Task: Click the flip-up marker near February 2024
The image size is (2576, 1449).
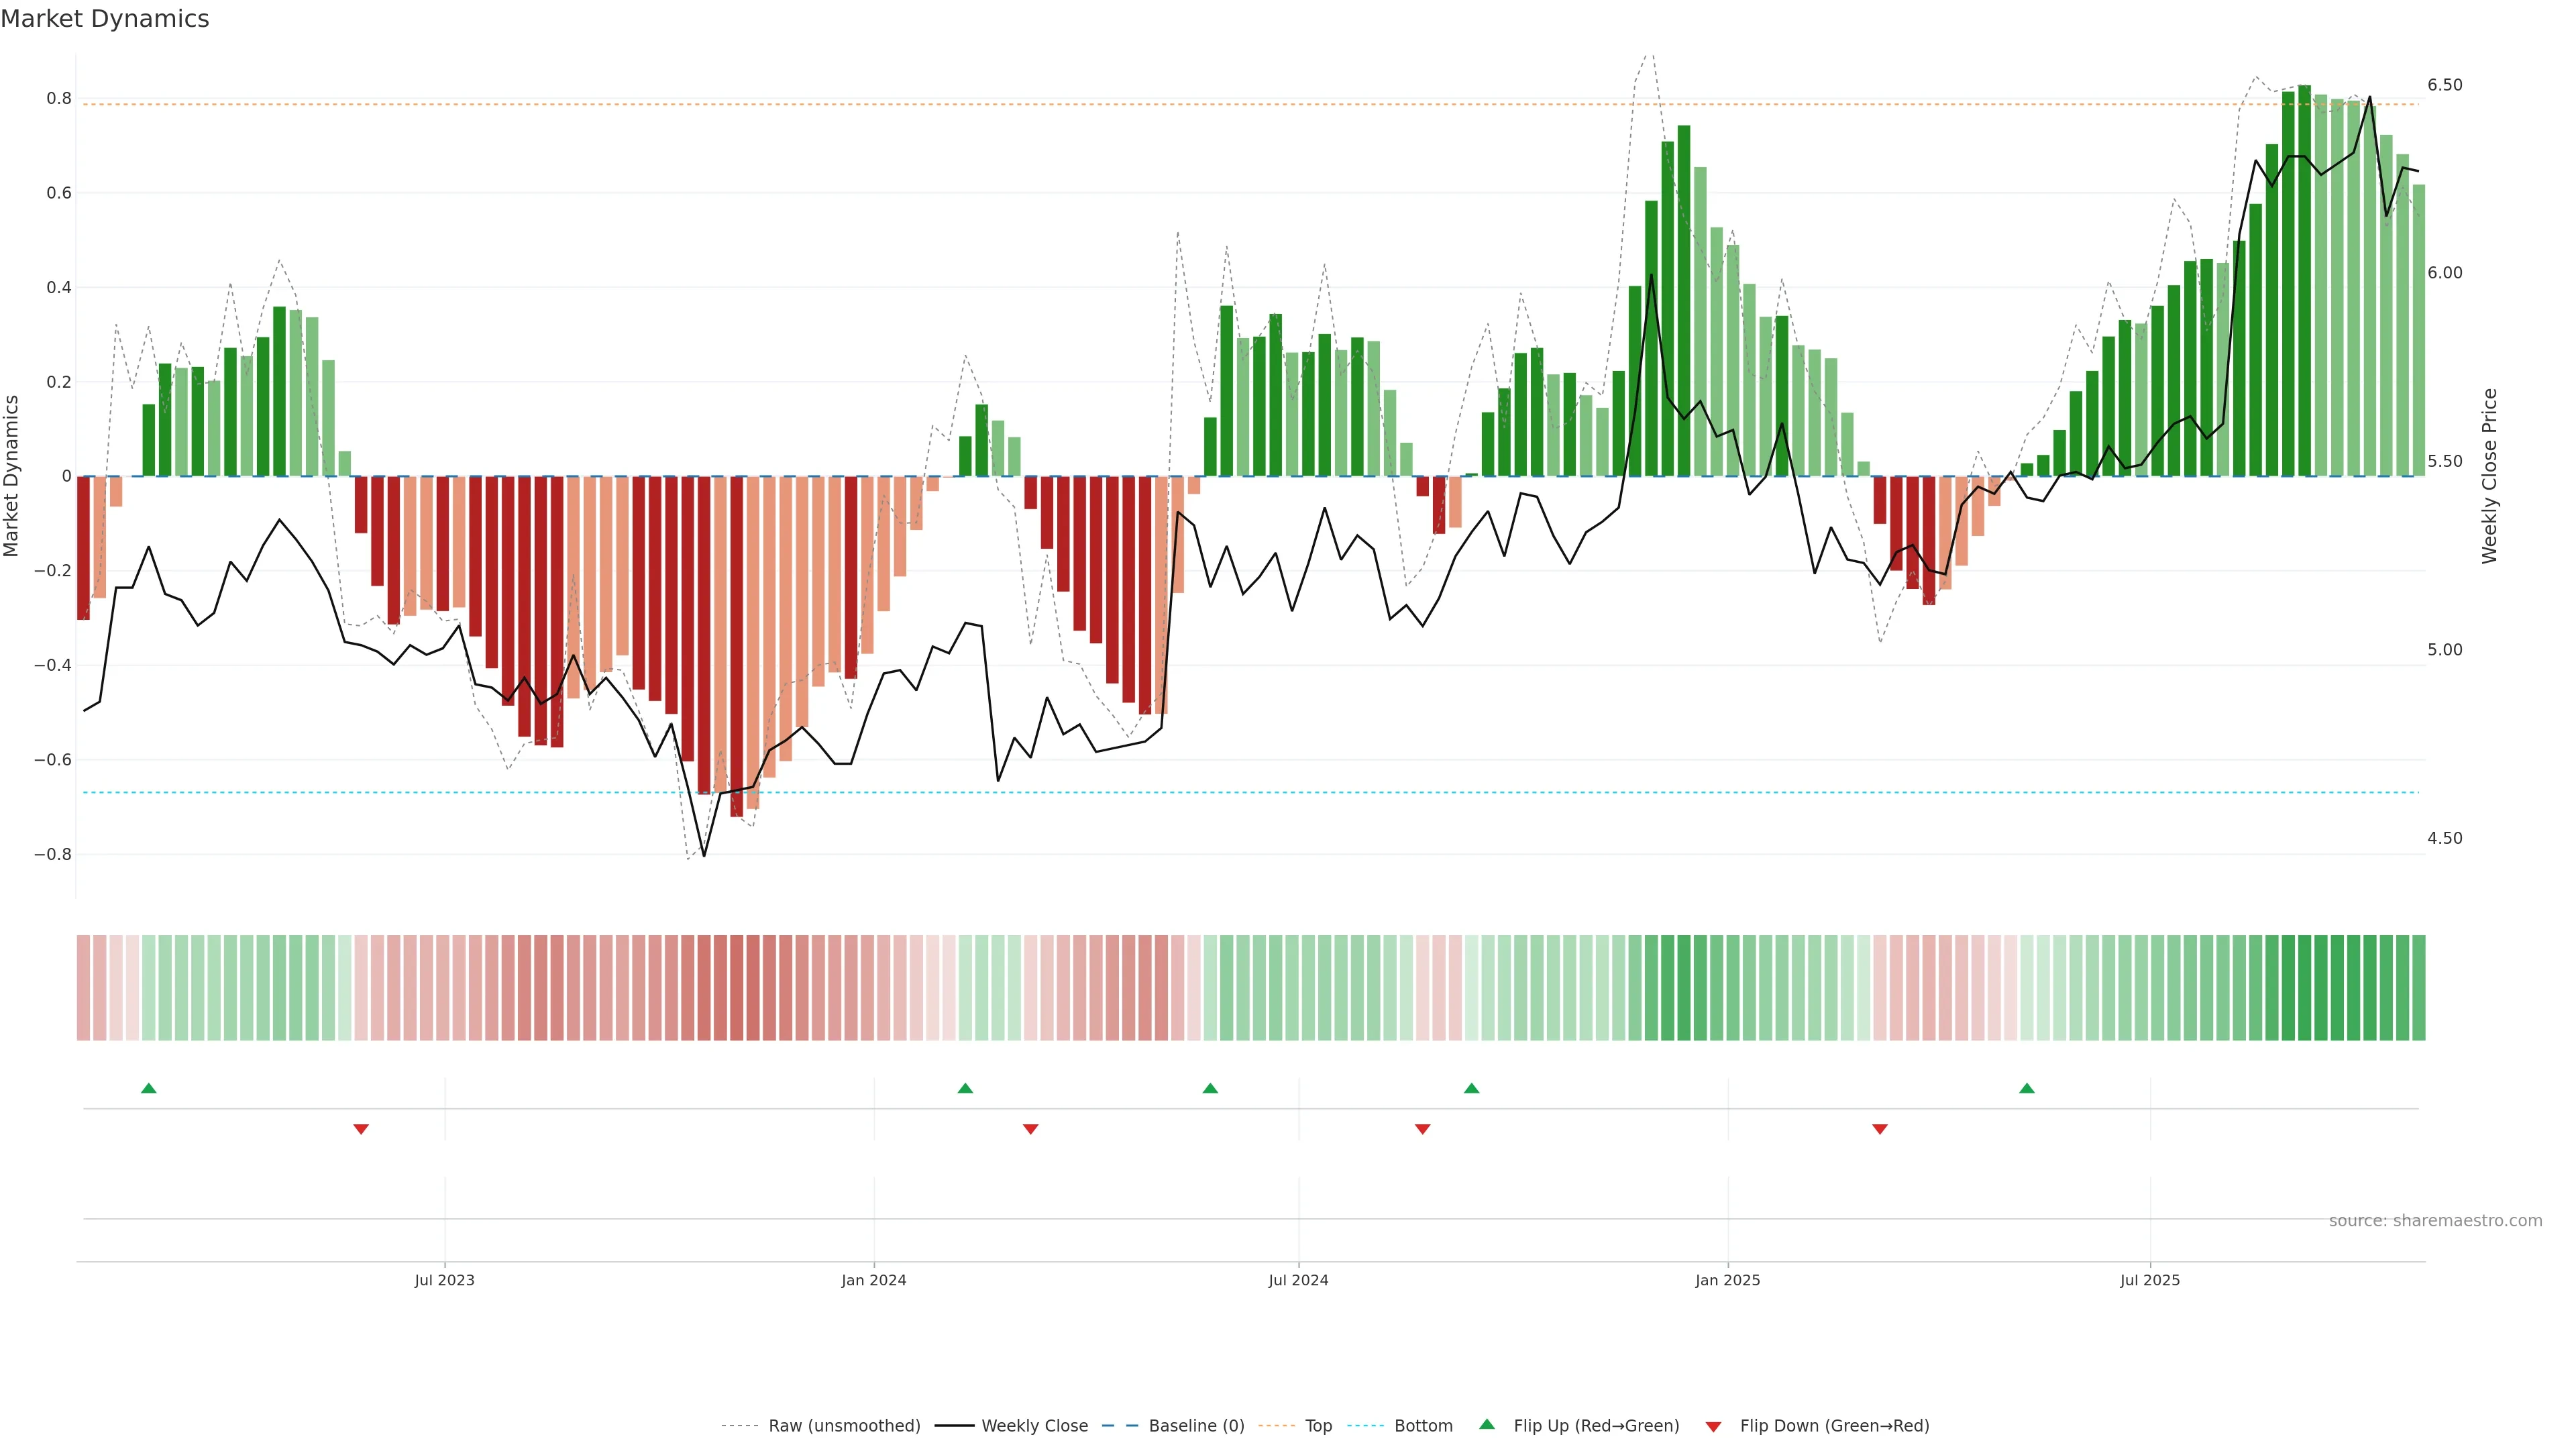Action: click(965, 1088)
